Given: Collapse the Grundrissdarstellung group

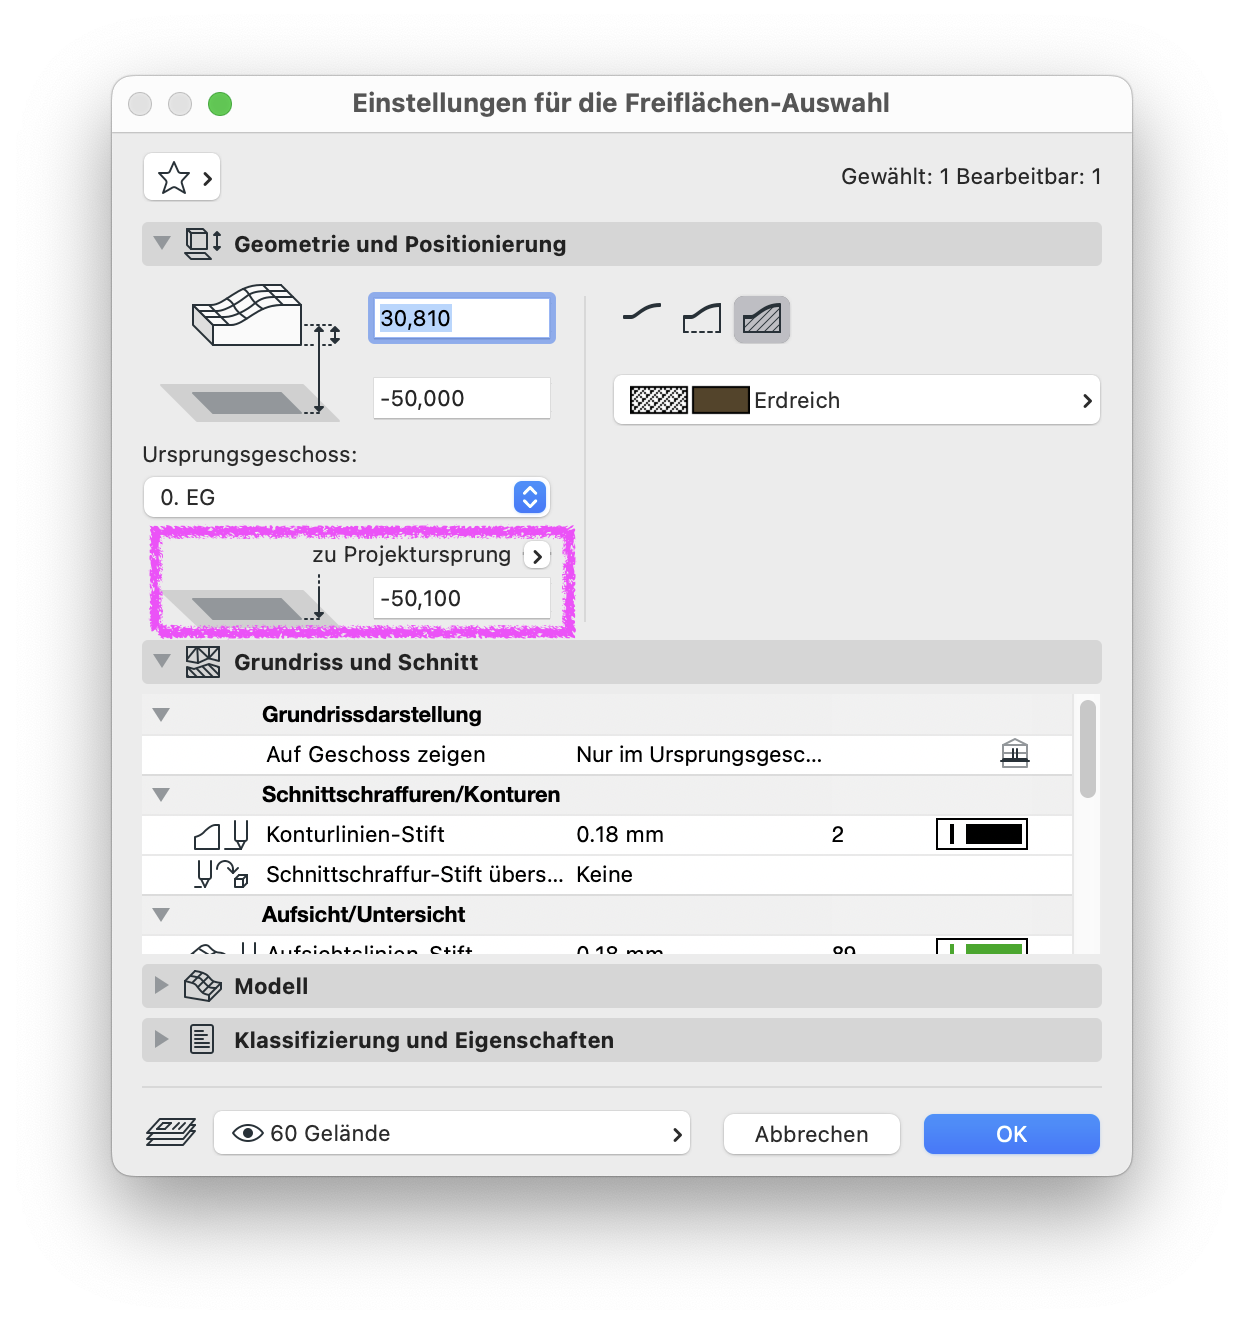Looking at the screenshot, I should tap(161, 714).
